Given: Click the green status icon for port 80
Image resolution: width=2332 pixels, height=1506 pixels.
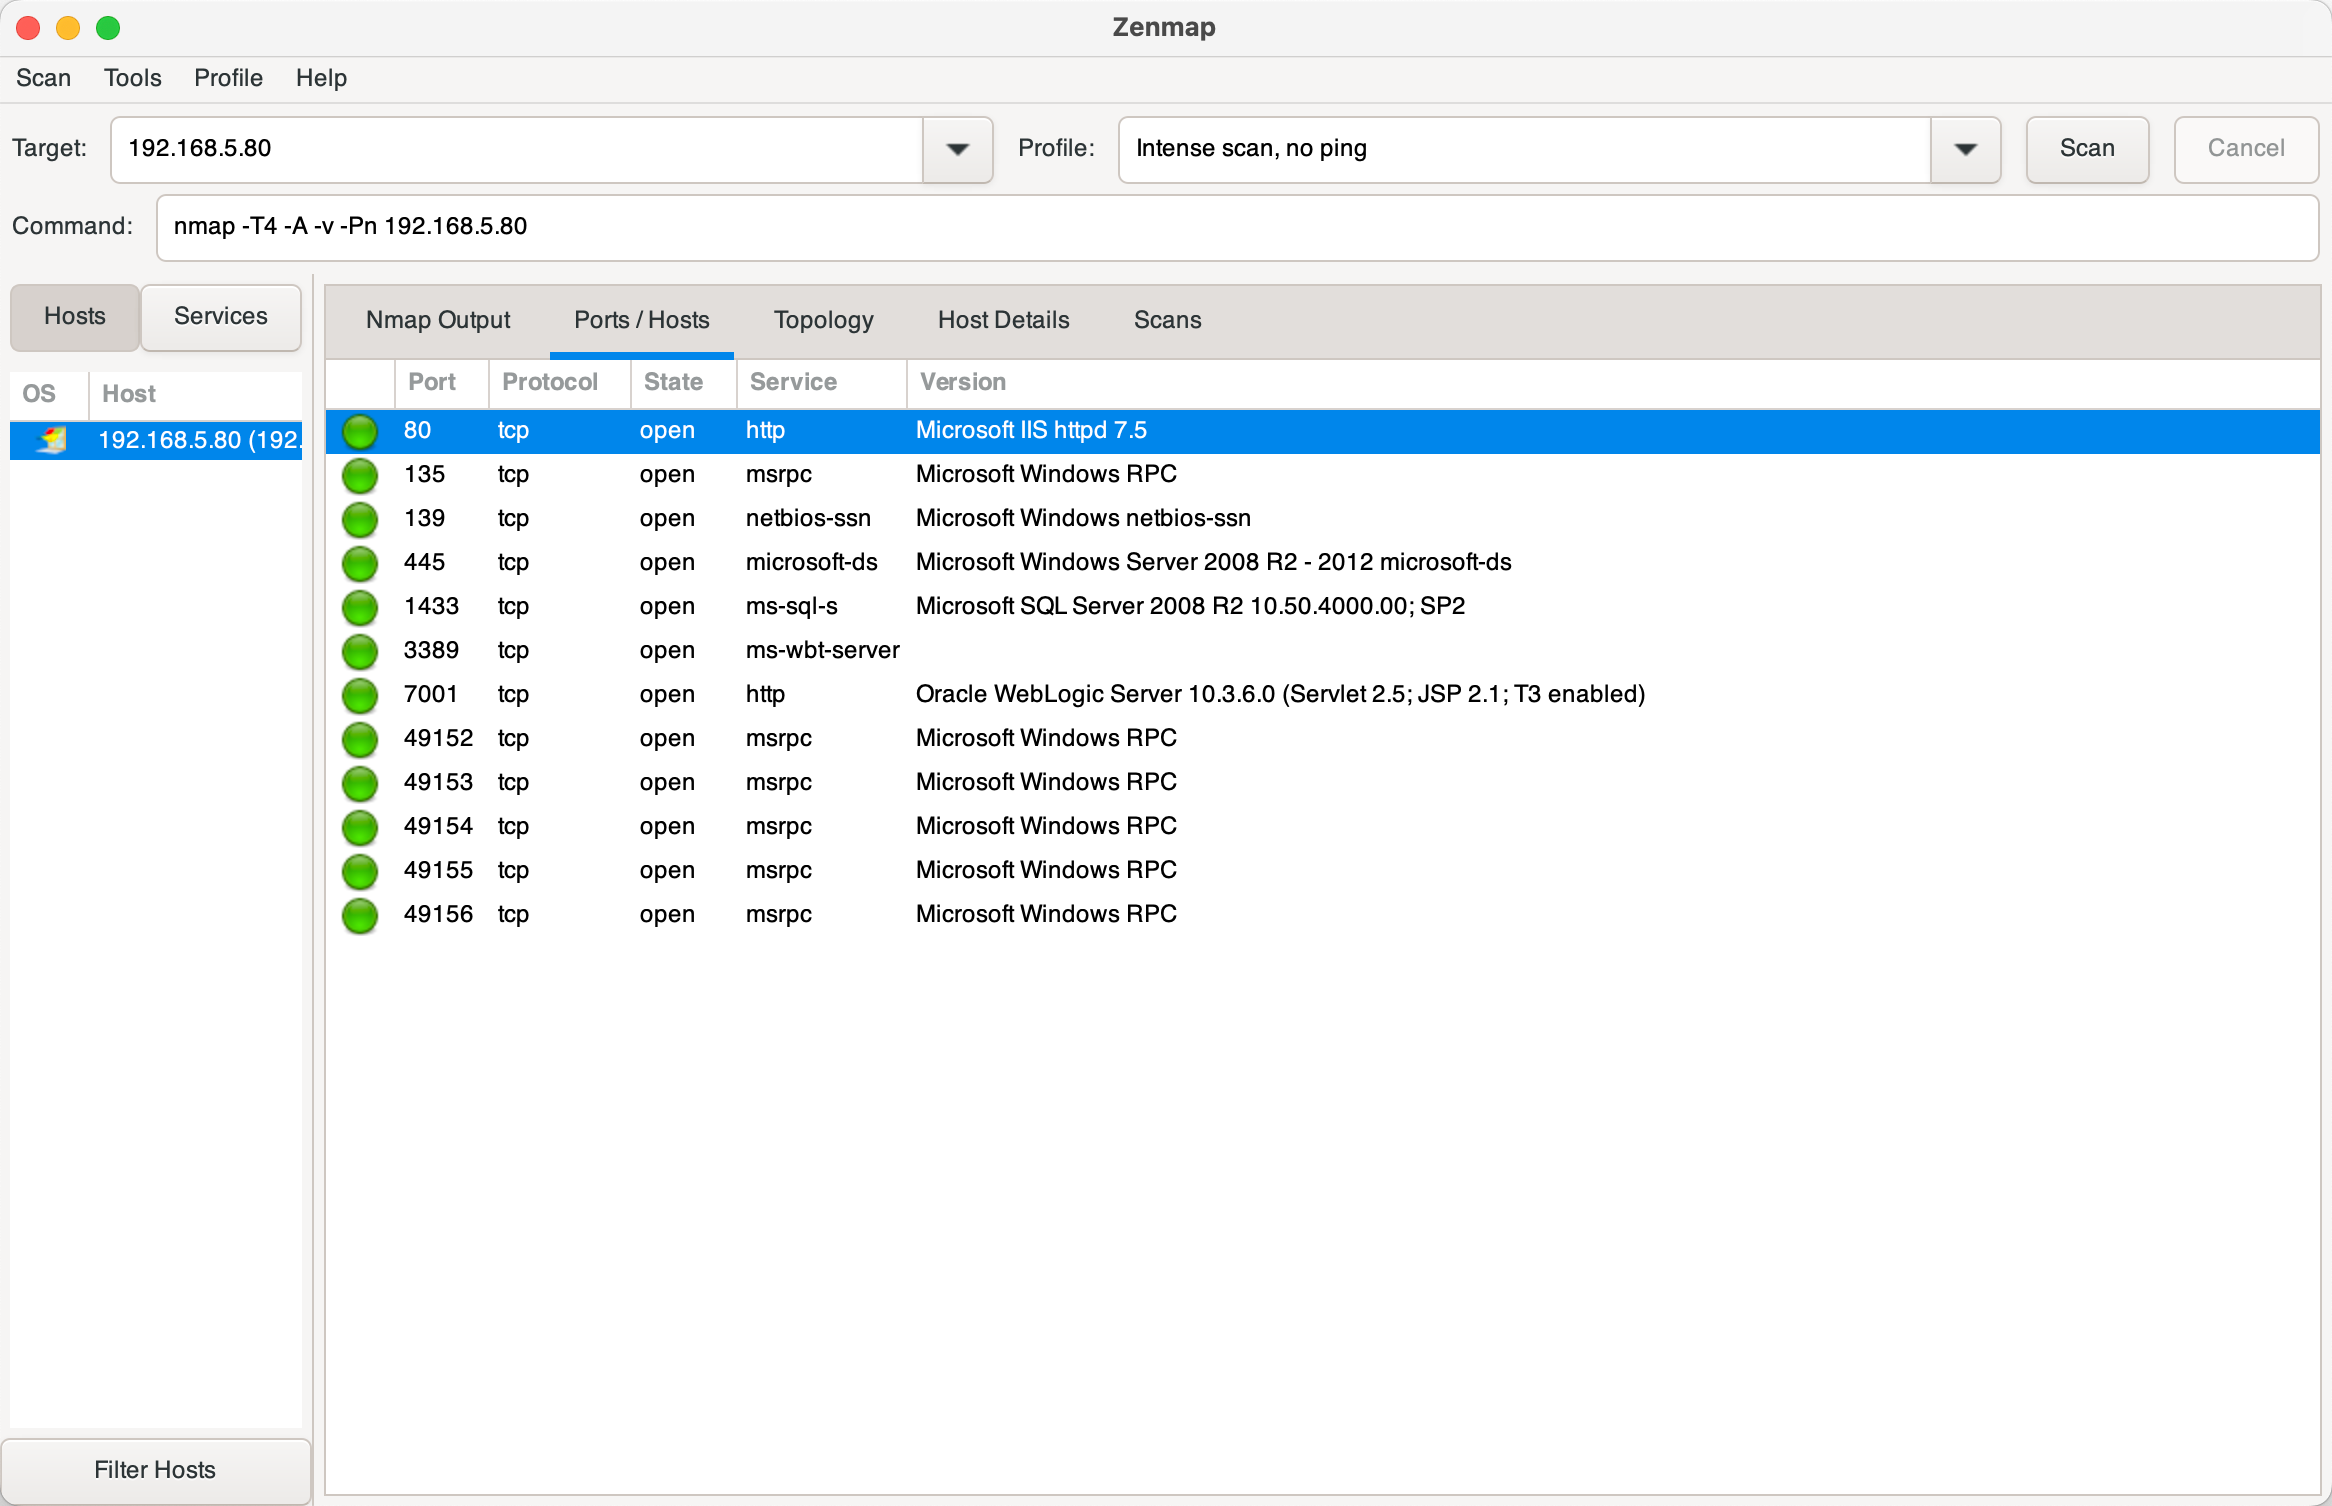Looking at the screenshot, I should click(x=360, y=431).
